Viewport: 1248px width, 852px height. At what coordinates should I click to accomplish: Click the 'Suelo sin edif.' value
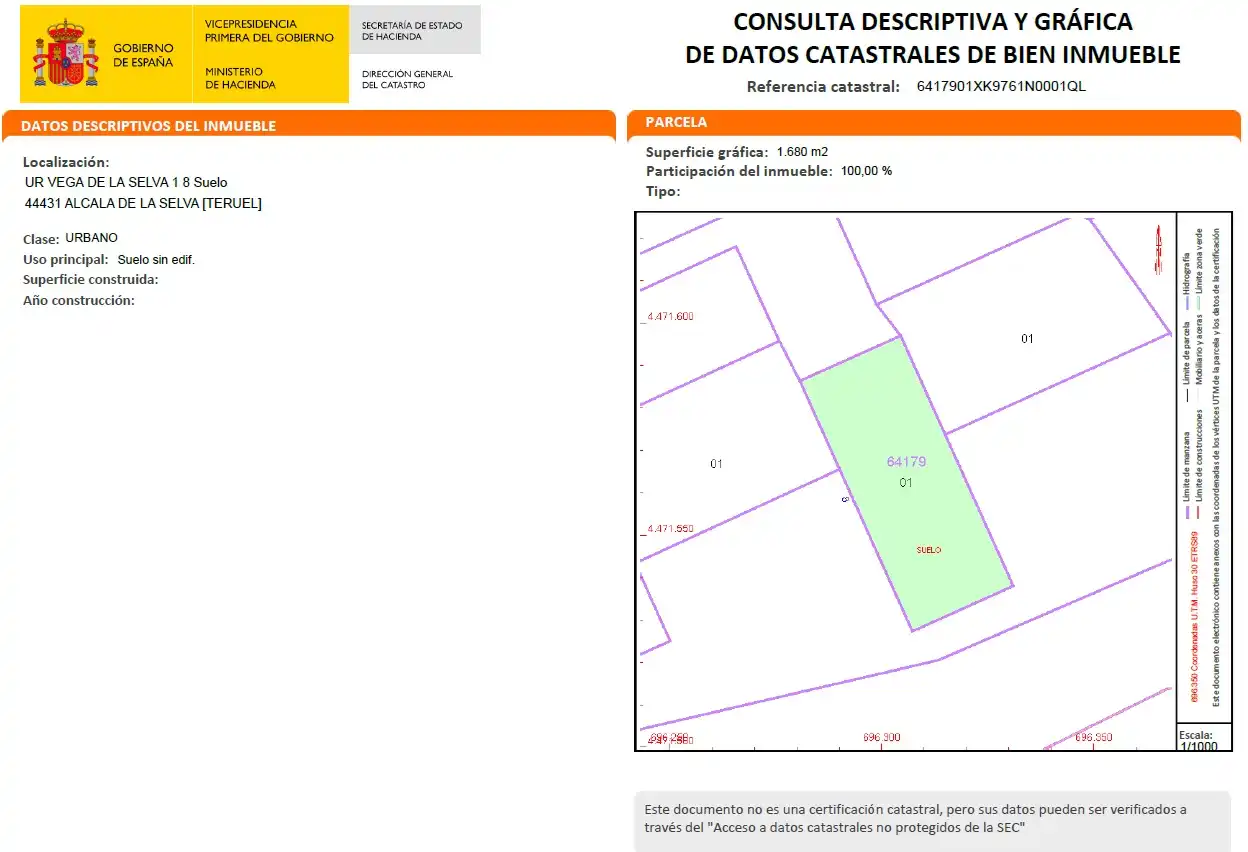pyautogui.click(x=156, y=260)
